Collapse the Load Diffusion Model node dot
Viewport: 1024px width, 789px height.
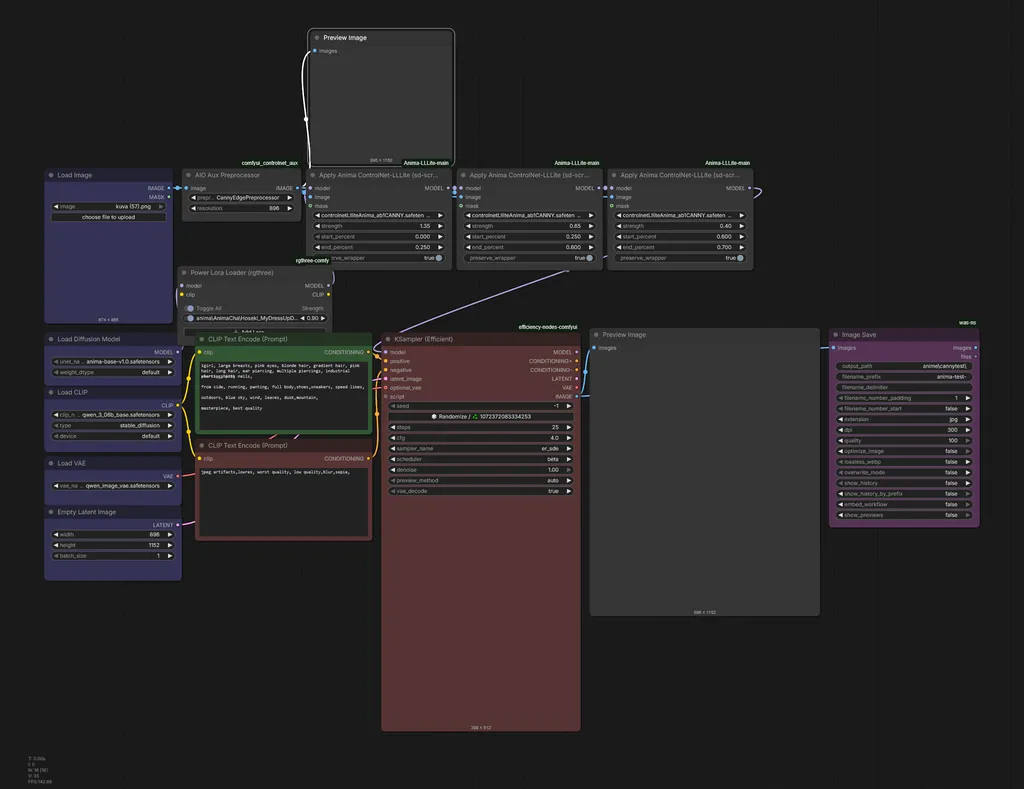click(x=51, y=339)
